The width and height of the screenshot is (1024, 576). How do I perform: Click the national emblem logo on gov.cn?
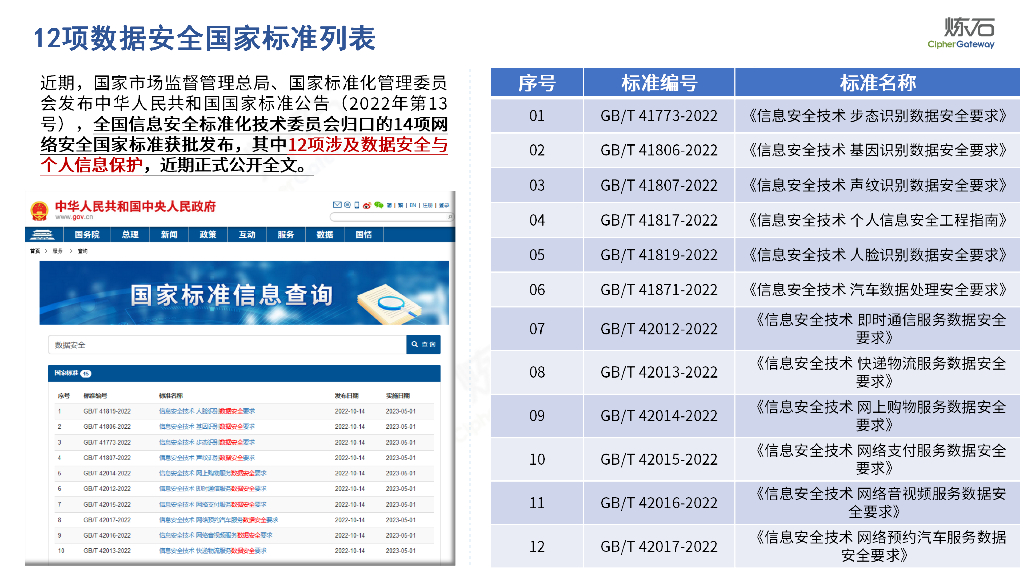[x=40, y=210]
